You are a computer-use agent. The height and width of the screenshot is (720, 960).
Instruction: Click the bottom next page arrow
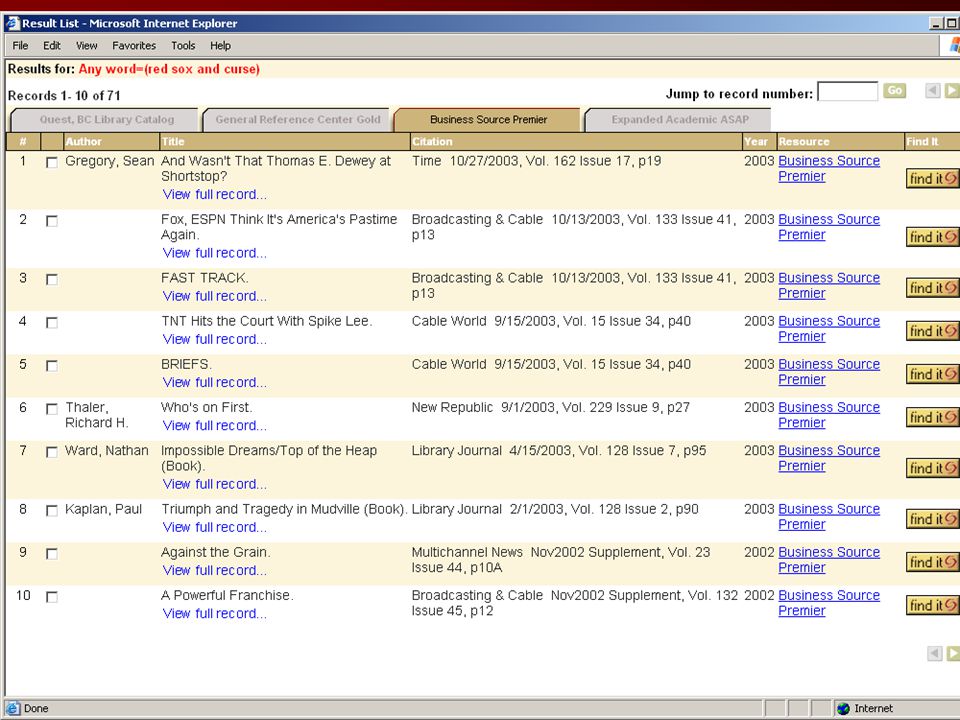tap(953, 653)
